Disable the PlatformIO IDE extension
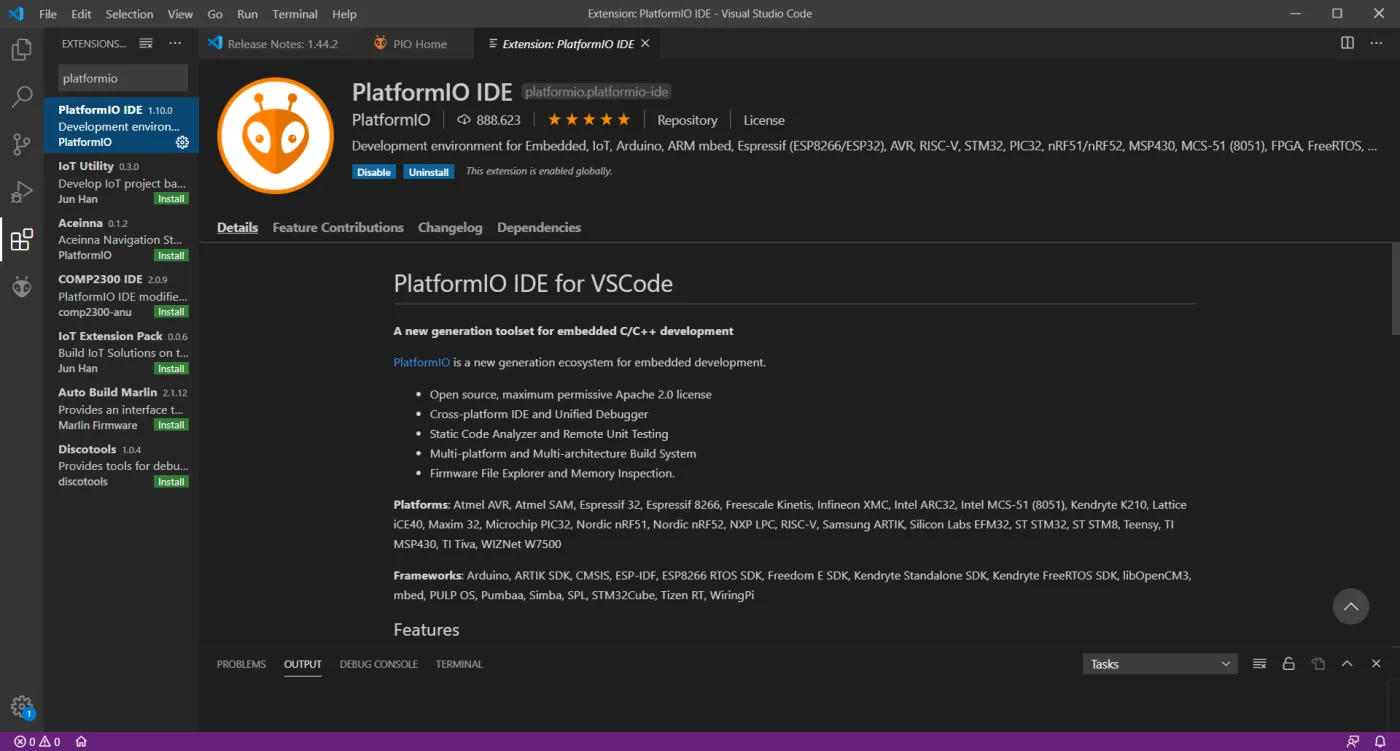The image size is (1400, 751). click(x=374, y=172)
